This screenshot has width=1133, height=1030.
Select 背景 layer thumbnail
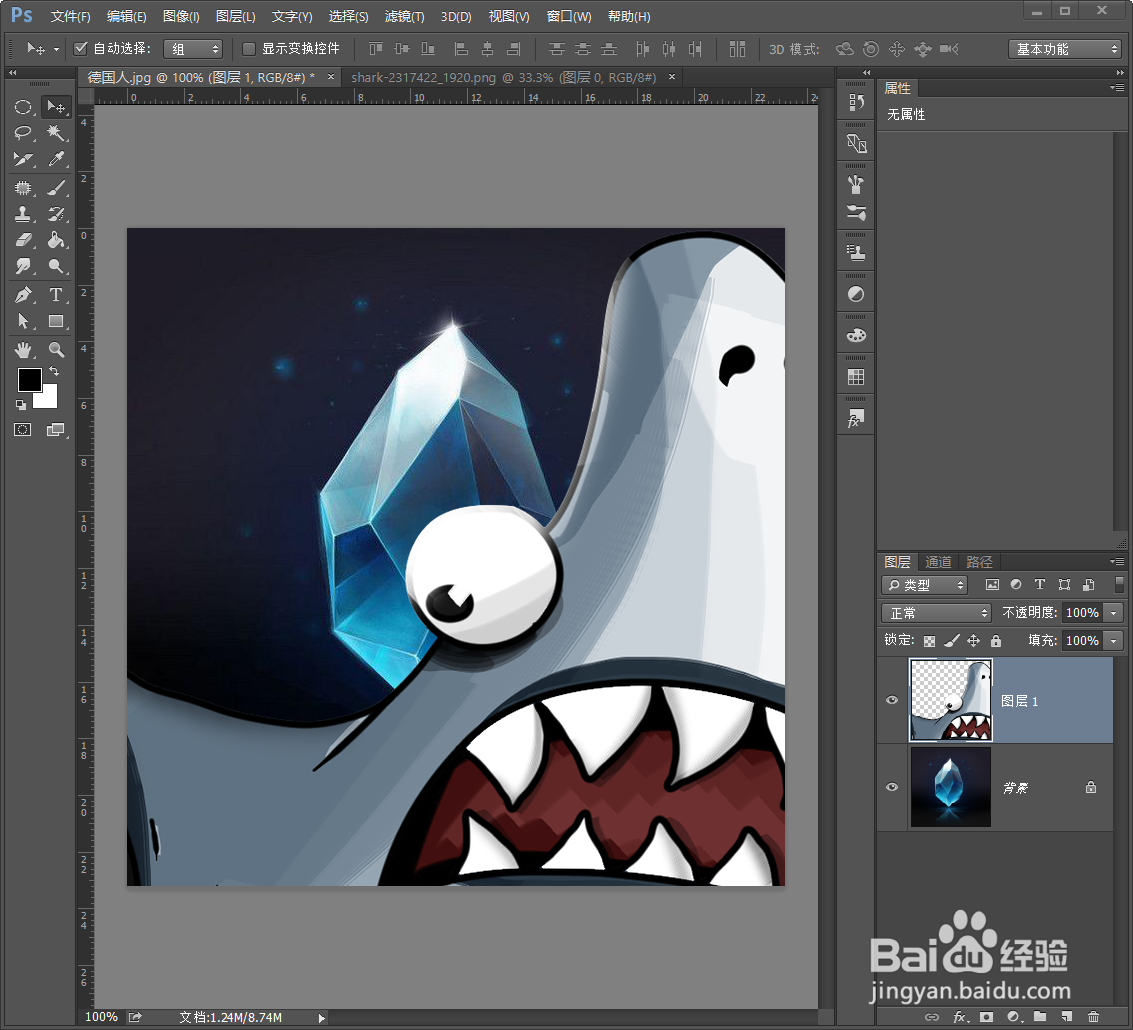(951, 786)
